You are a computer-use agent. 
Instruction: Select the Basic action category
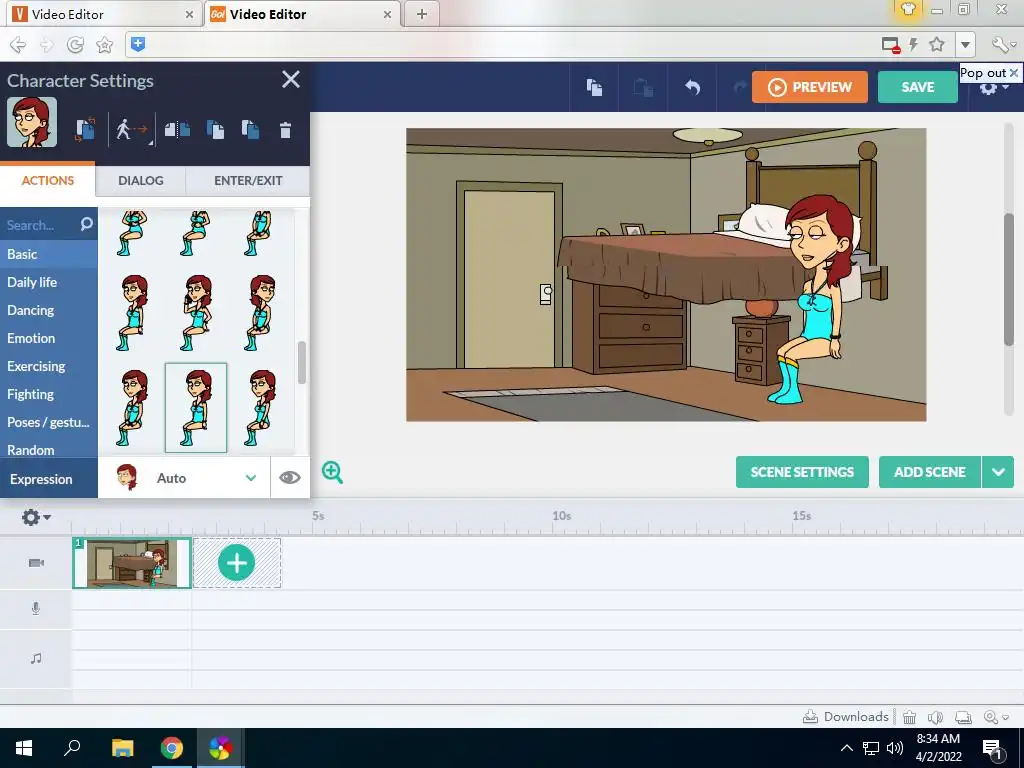click(x=49, y=254)
